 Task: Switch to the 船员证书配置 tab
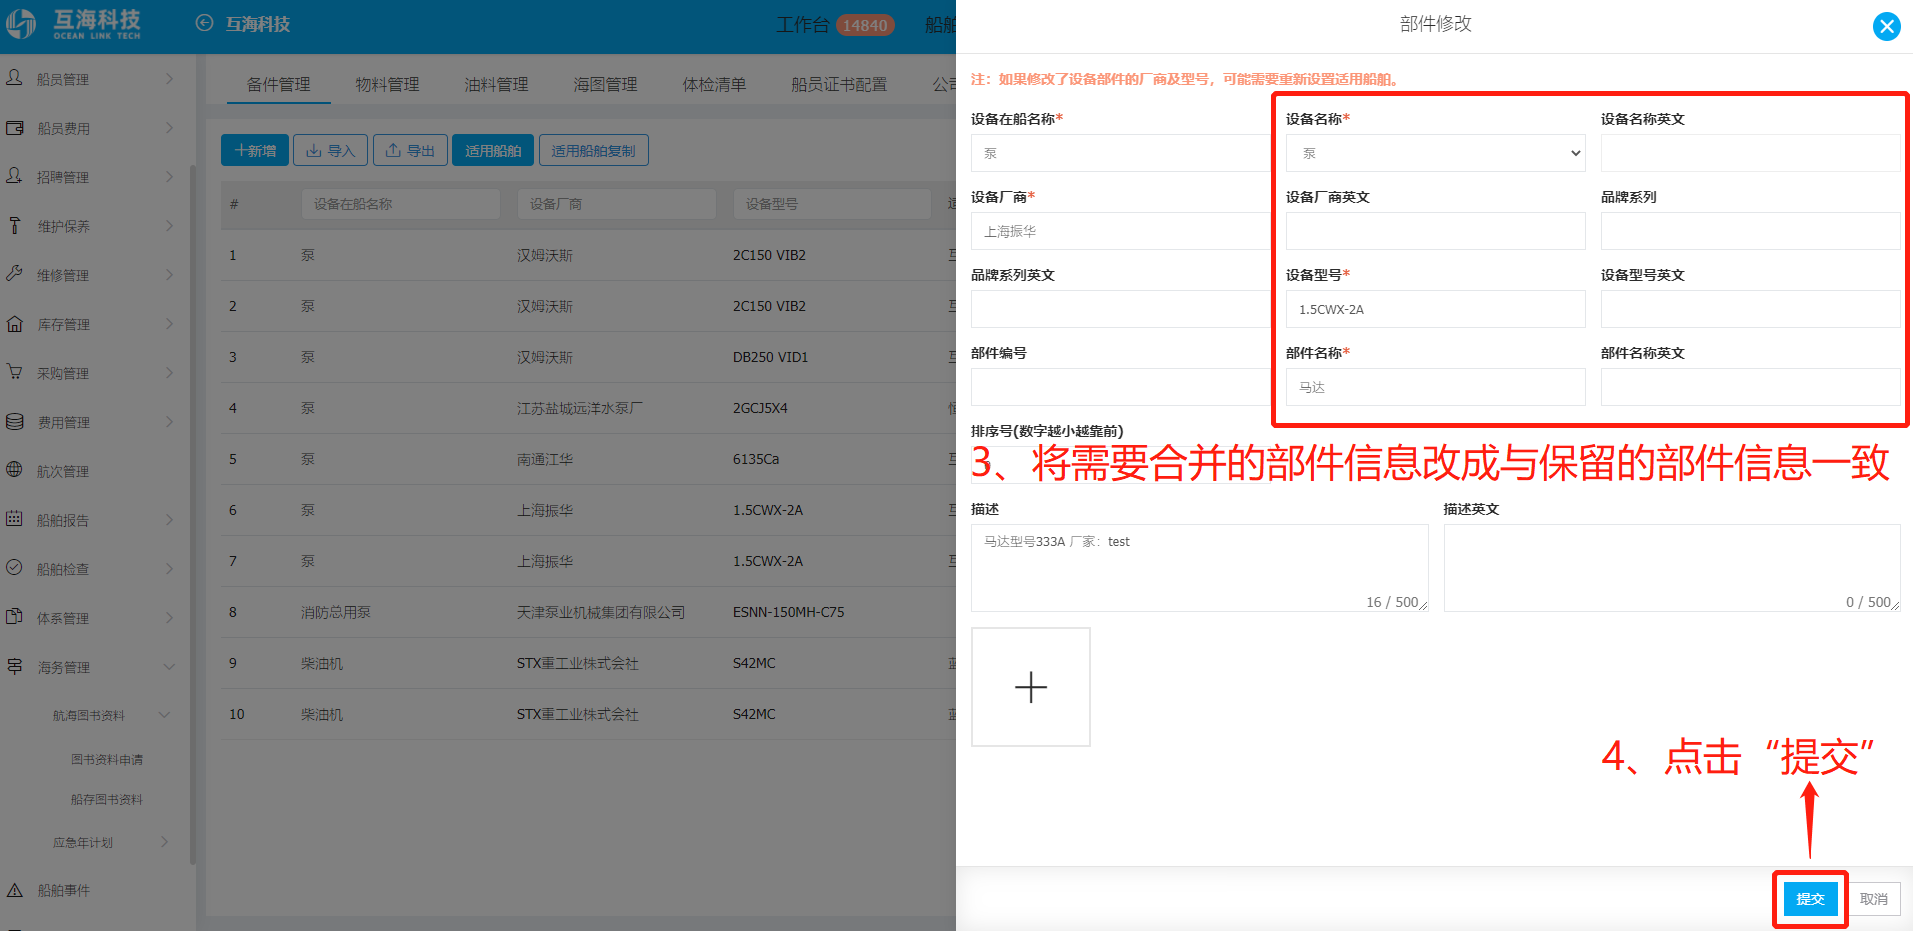tap(838, 84)
